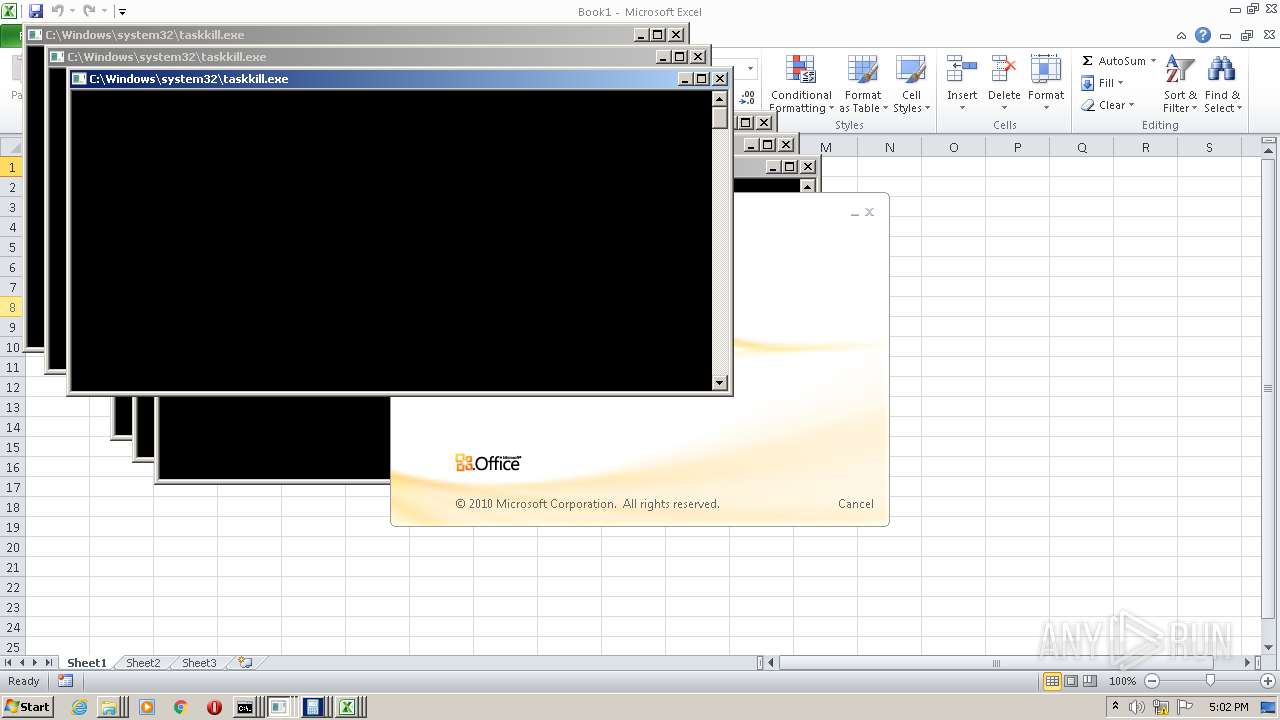Minimize the Ribbon with caret button
The height and width of the screenshot is (720, 1280).
tap(1183, 35)
